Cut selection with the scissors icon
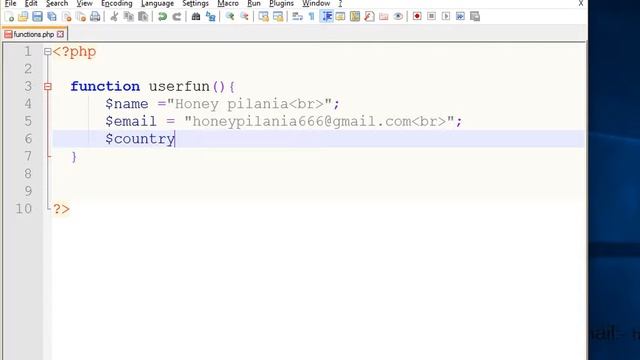The image size is (640, 360). coord(114,16)
